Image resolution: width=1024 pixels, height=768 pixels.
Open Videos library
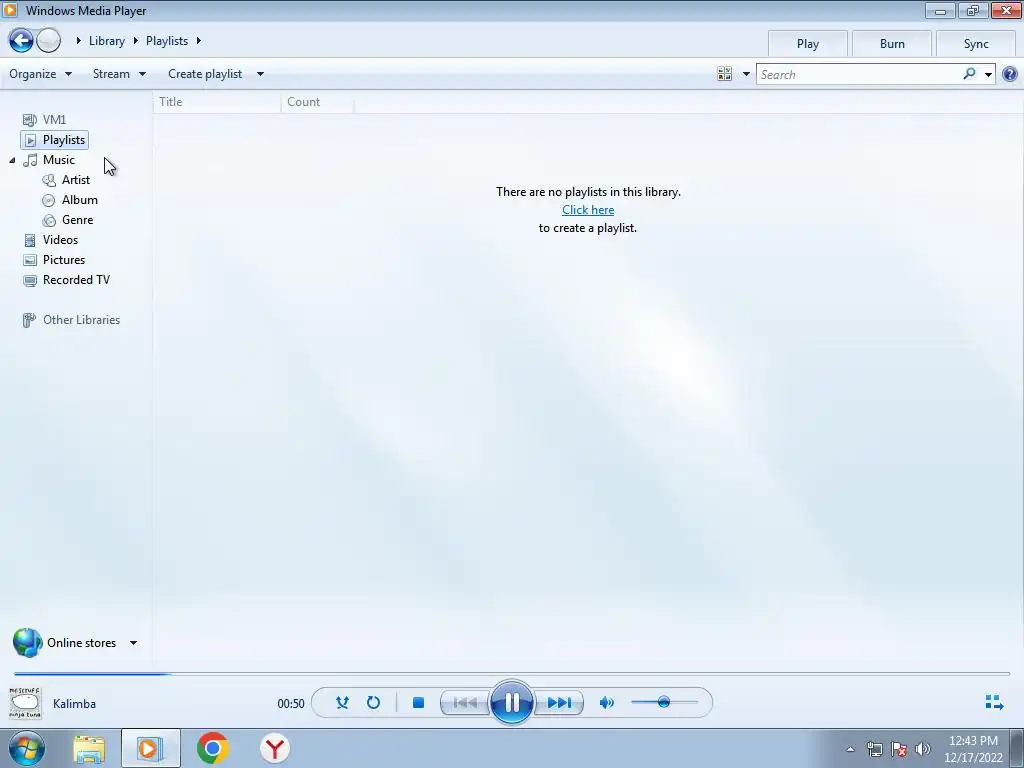(51, 240)
